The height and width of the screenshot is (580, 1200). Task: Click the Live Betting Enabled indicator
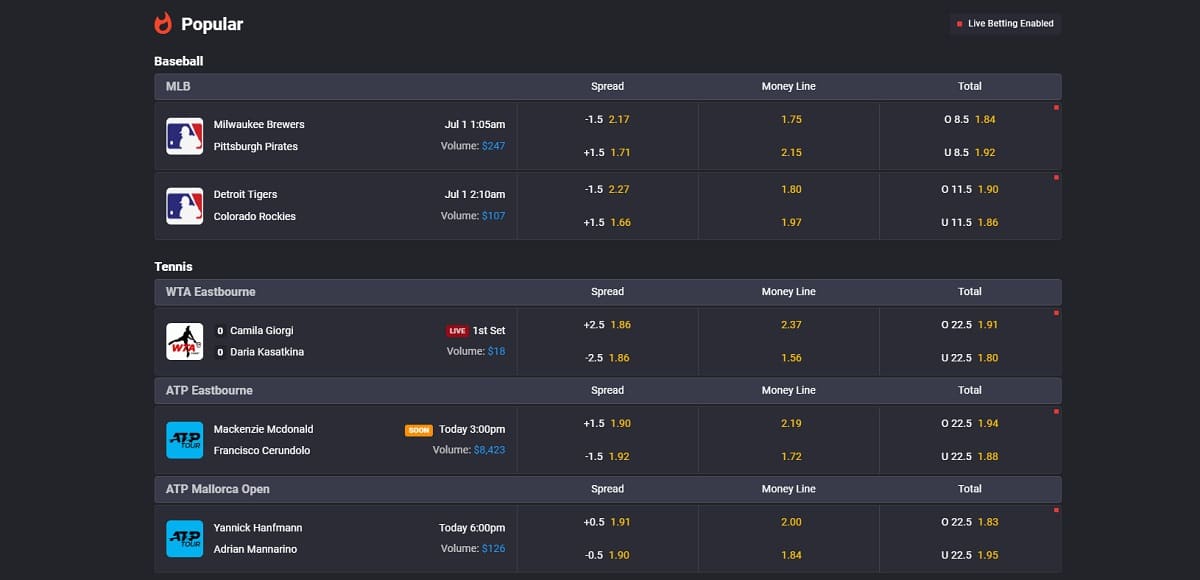click(x=1005, y=23)
